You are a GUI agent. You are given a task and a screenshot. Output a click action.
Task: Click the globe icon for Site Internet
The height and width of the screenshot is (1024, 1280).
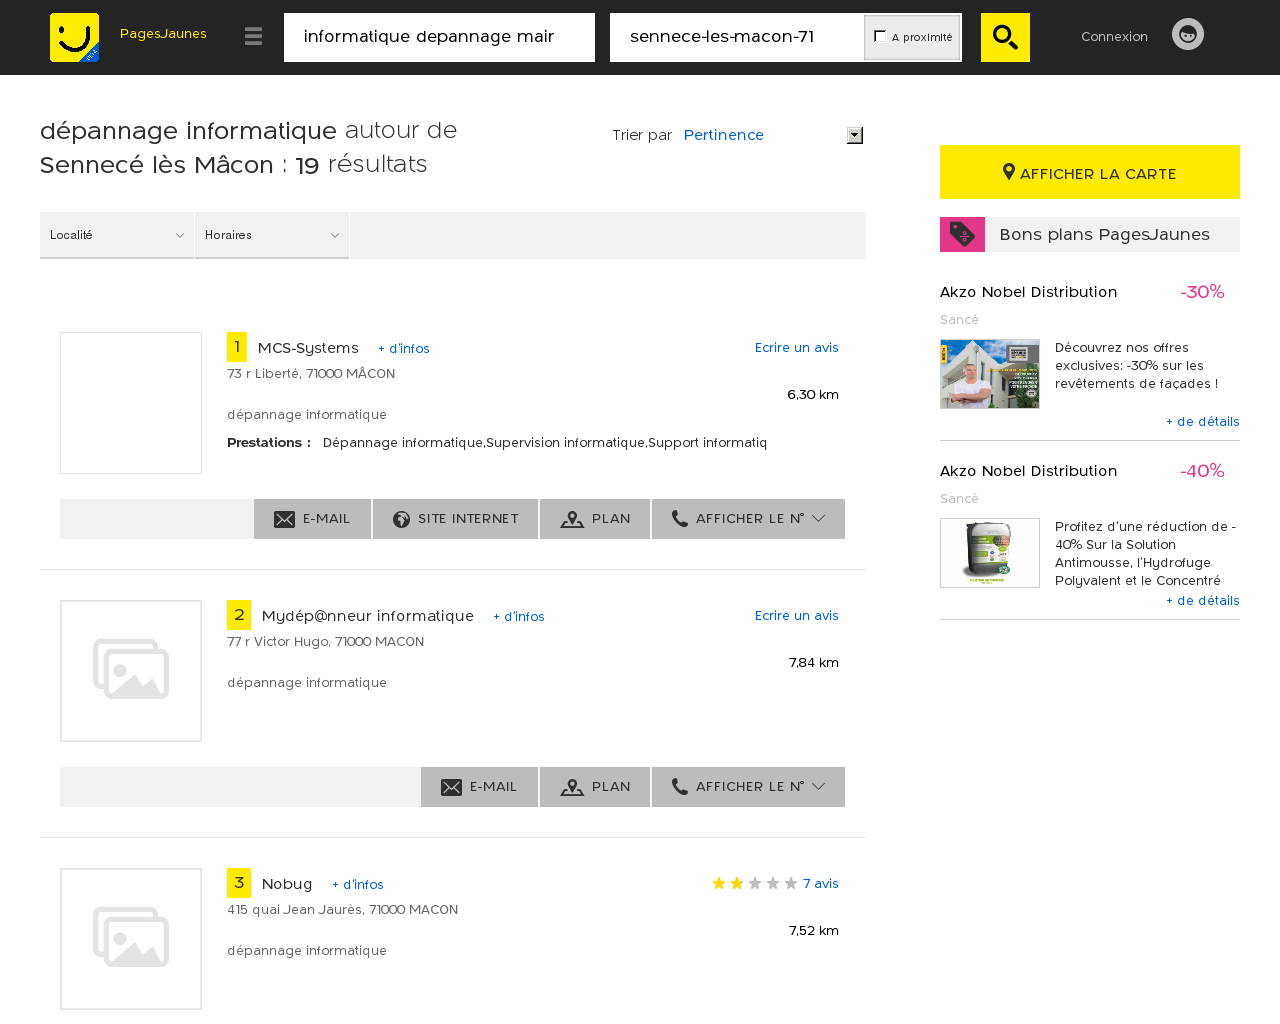pyautogui.click(x=401, y=519)
